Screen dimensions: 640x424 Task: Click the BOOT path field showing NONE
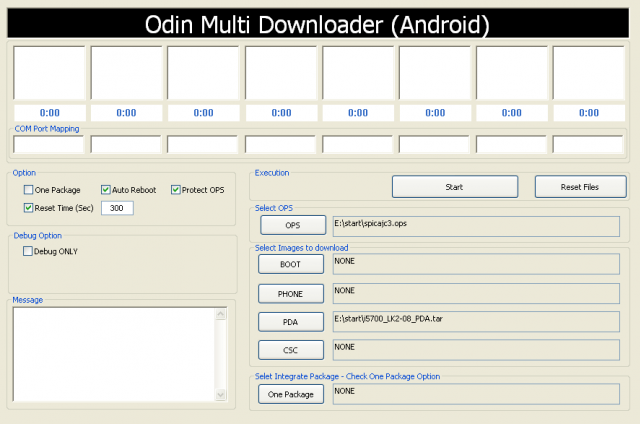point(476,264)
